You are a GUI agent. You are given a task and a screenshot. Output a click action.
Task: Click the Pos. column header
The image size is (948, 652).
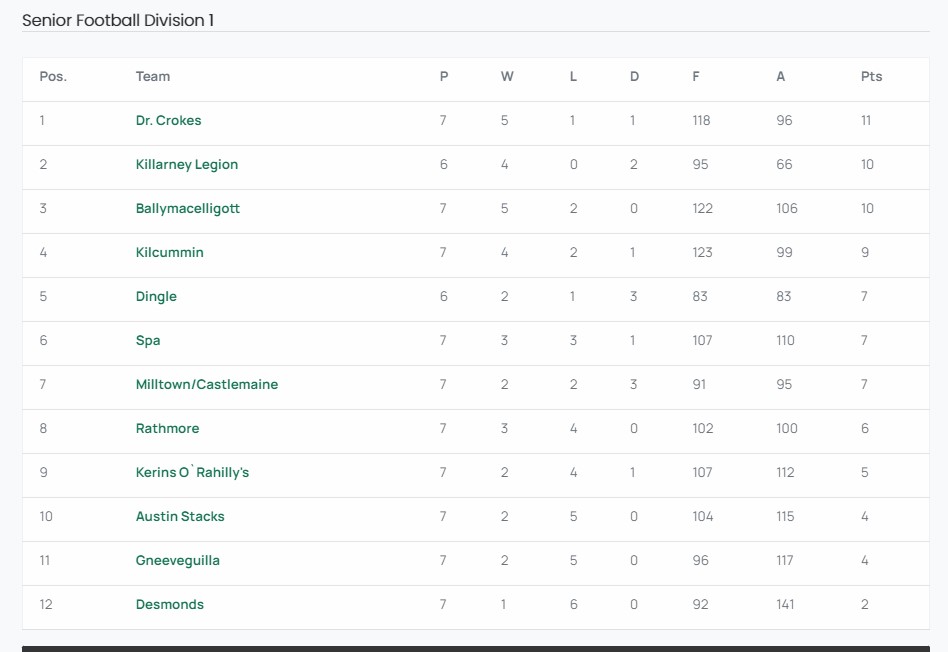pyautogui.click(x=53, y=76)
